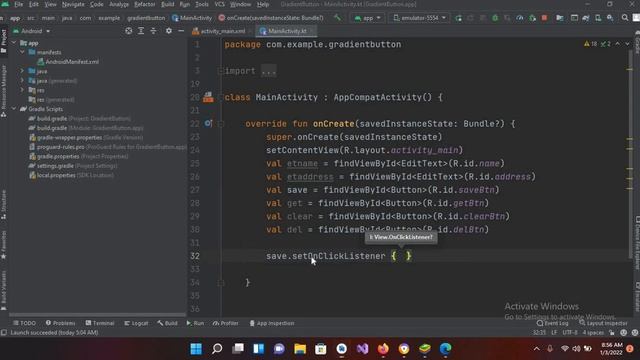
Task: Expand the java (generated) folder node
Action: point(22,80)
